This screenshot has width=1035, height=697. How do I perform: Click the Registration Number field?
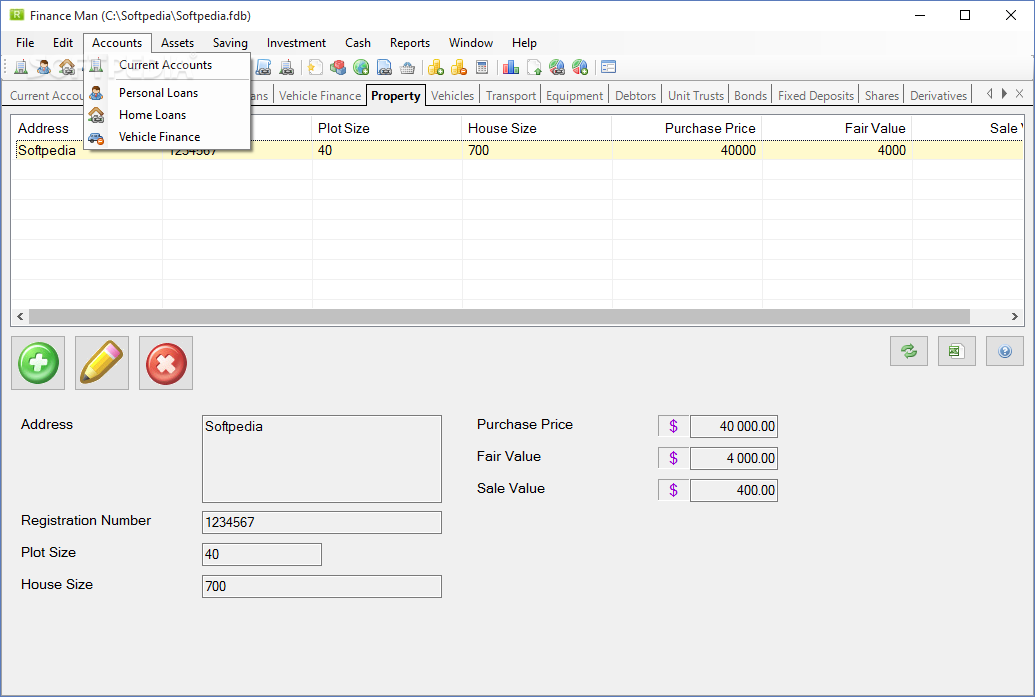(321, 522)
